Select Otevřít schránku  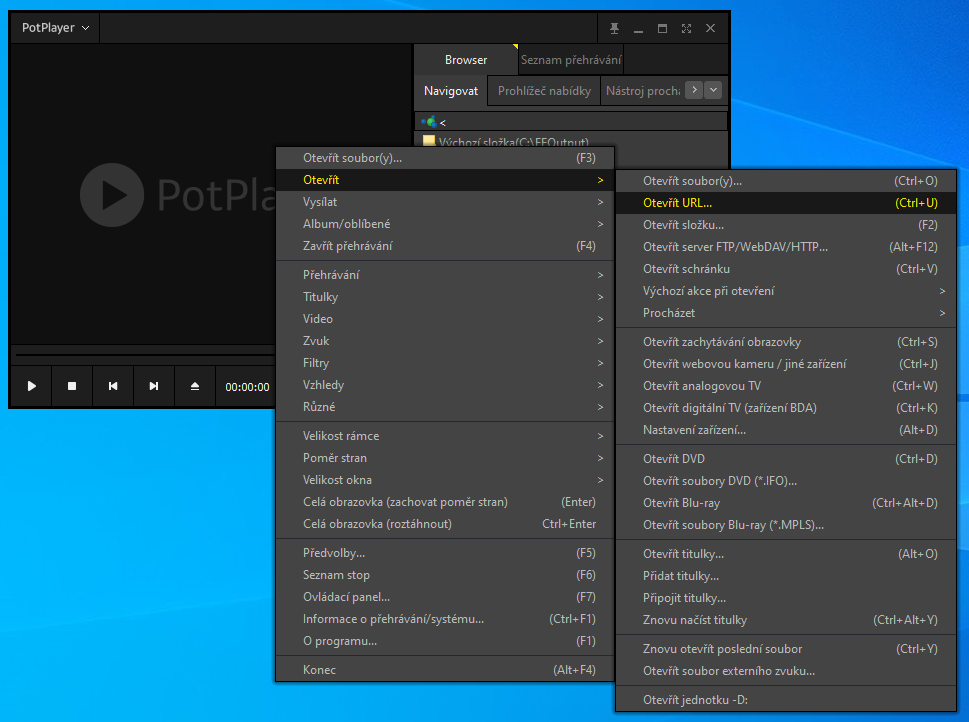click(x=786, y=269)
